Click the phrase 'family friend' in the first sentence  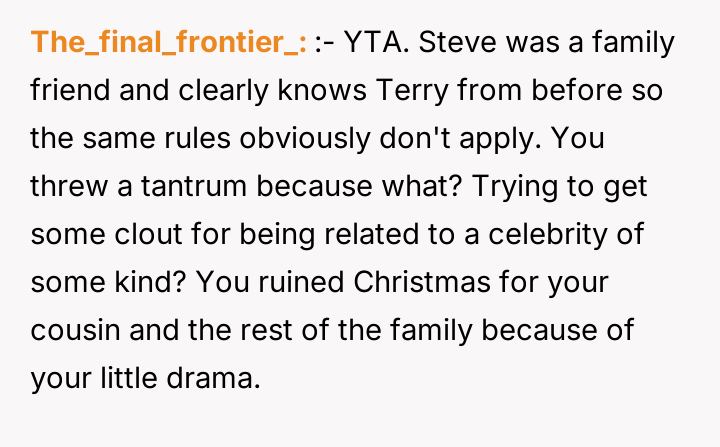(x=611, y=43)
